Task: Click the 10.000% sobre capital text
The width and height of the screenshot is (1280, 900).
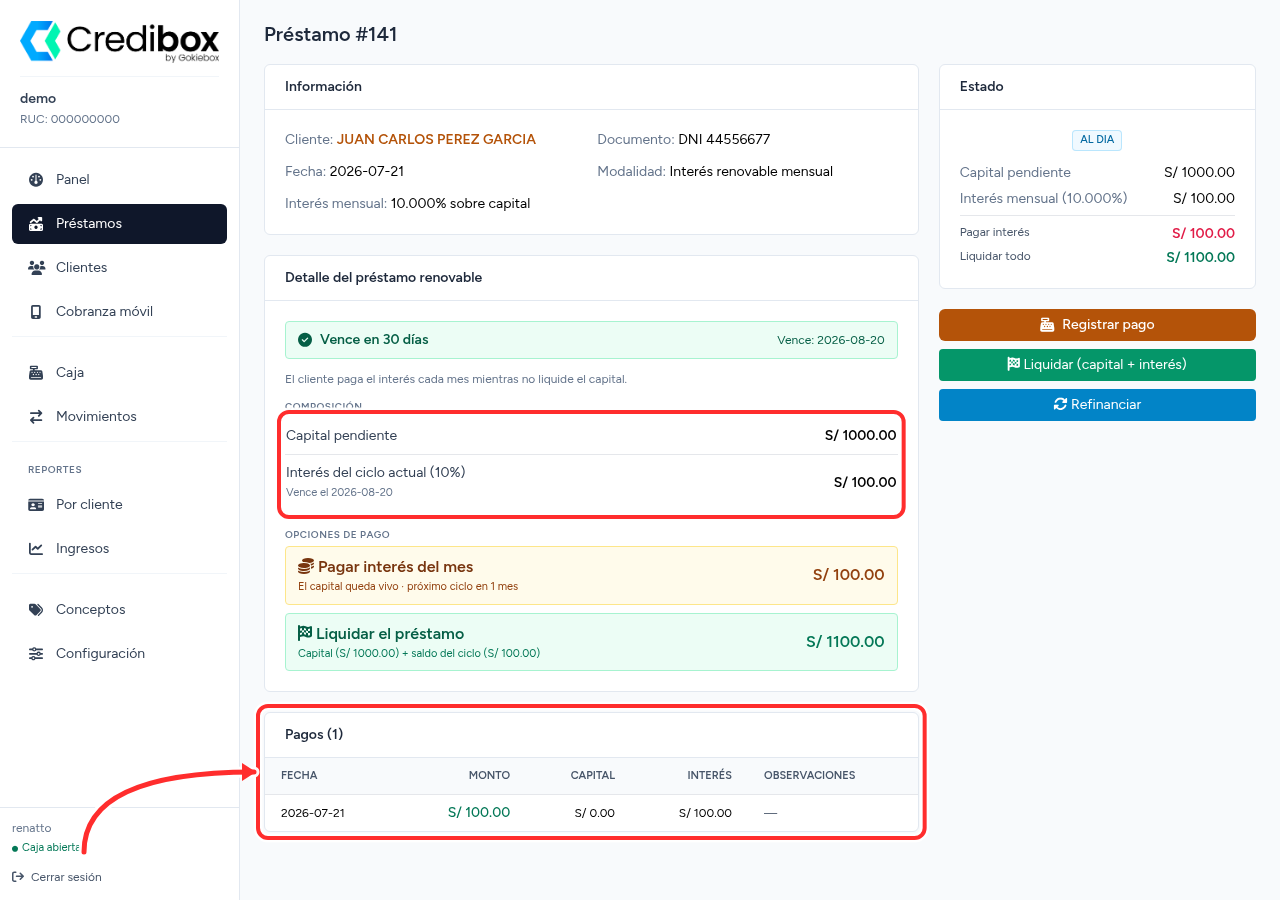Action: coord(460,204)
